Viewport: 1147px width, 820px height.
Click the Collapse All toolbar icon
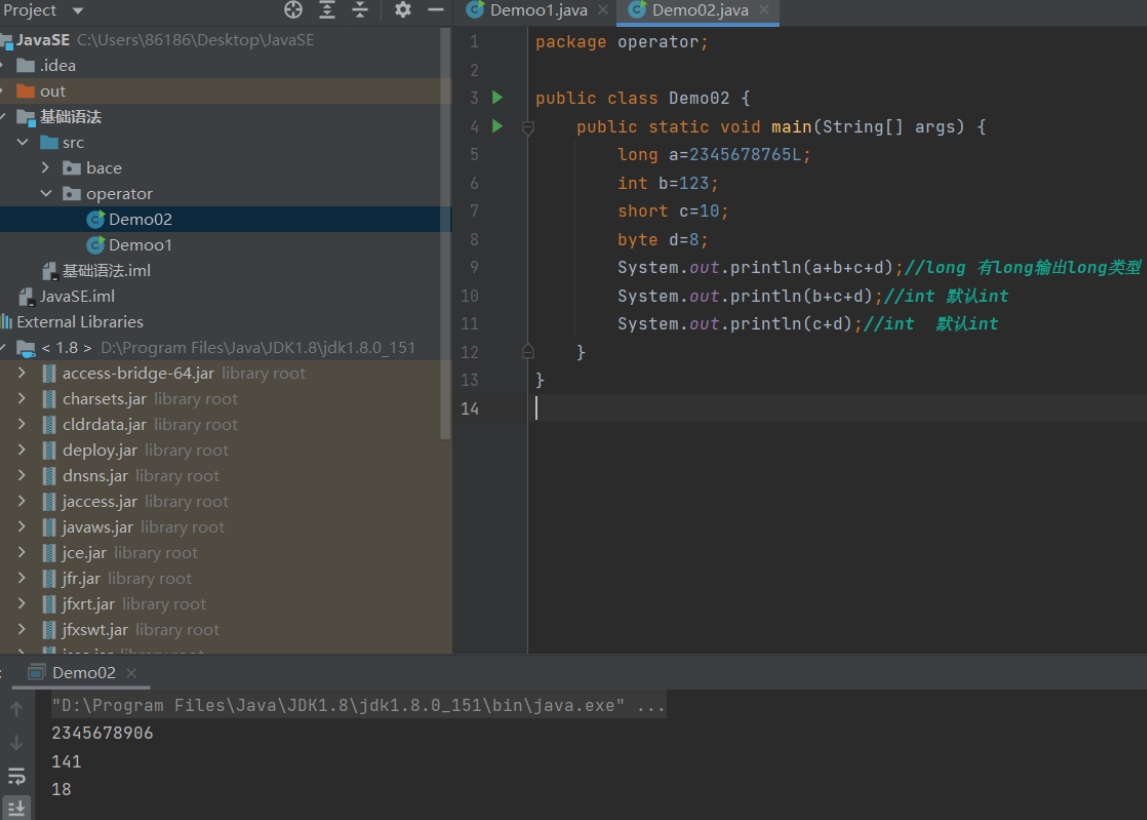point(360,10)
